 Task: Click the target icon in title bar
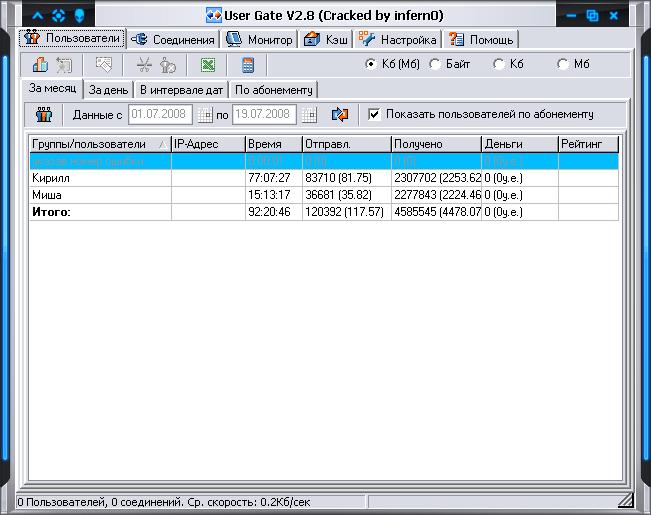coord(59,16)
